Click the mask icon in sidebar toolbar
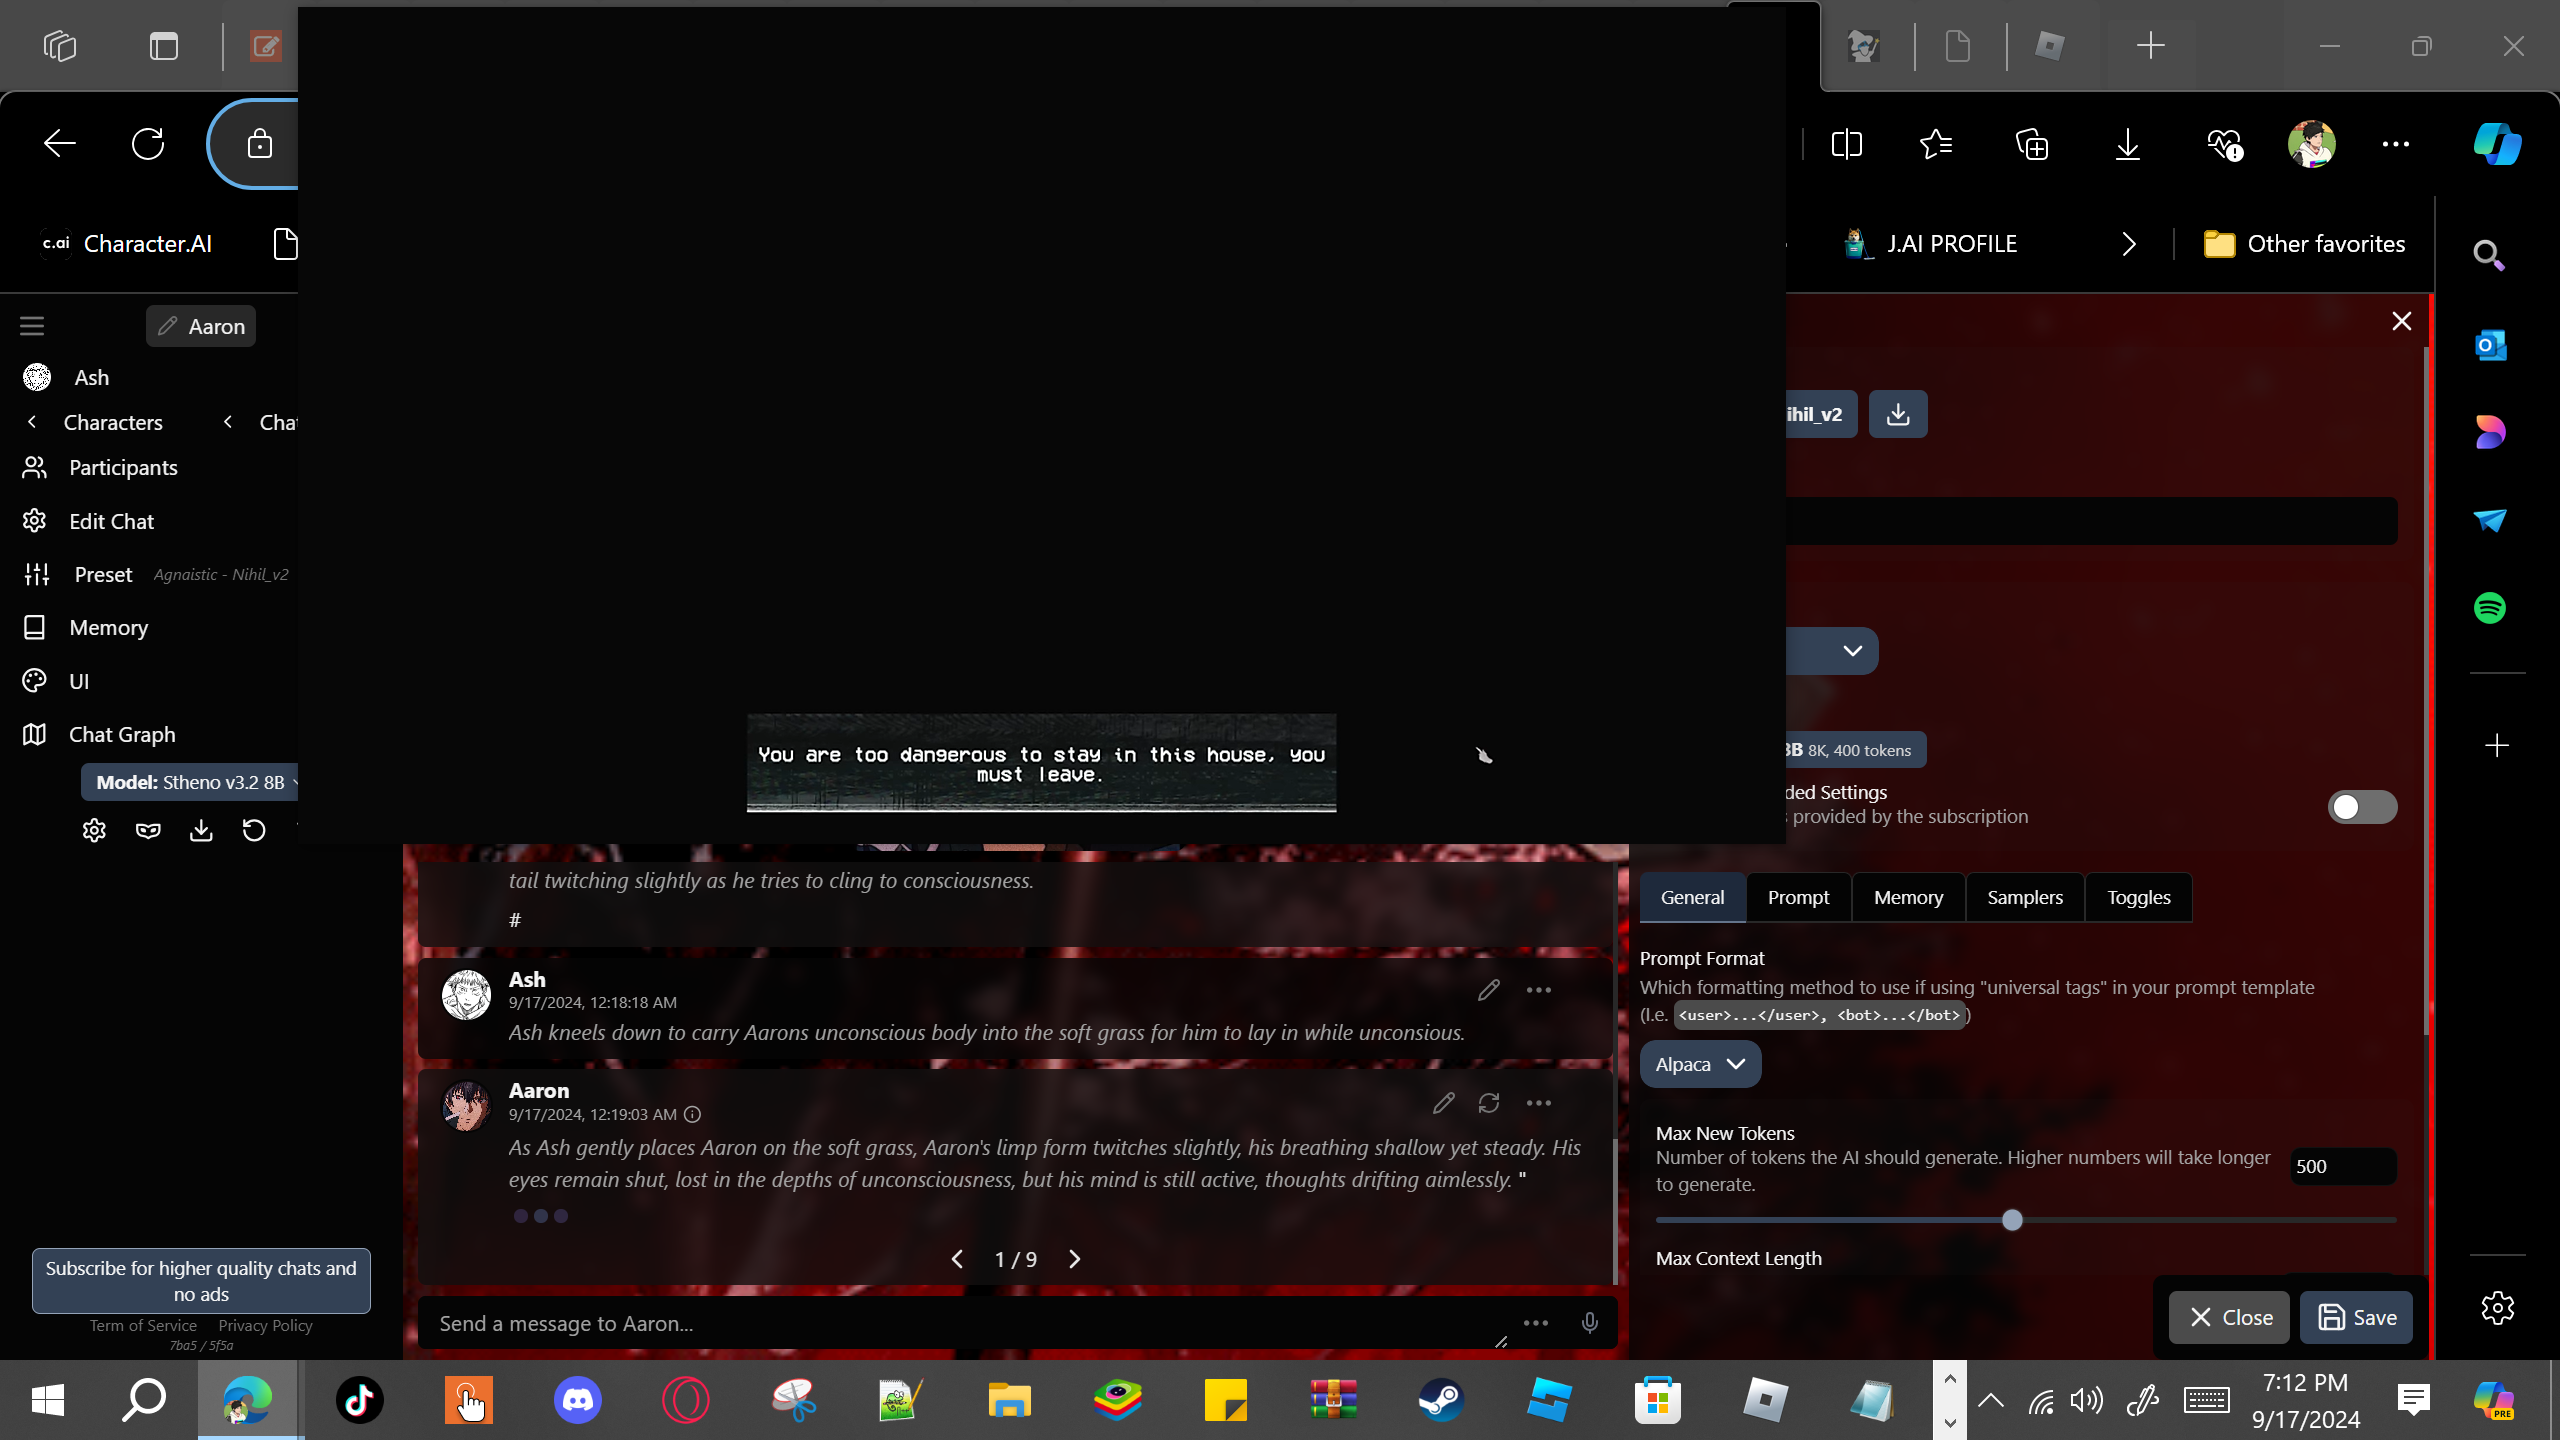Image resolution: width=2560 pixels, height=1440 pixels. coord(148,830)
